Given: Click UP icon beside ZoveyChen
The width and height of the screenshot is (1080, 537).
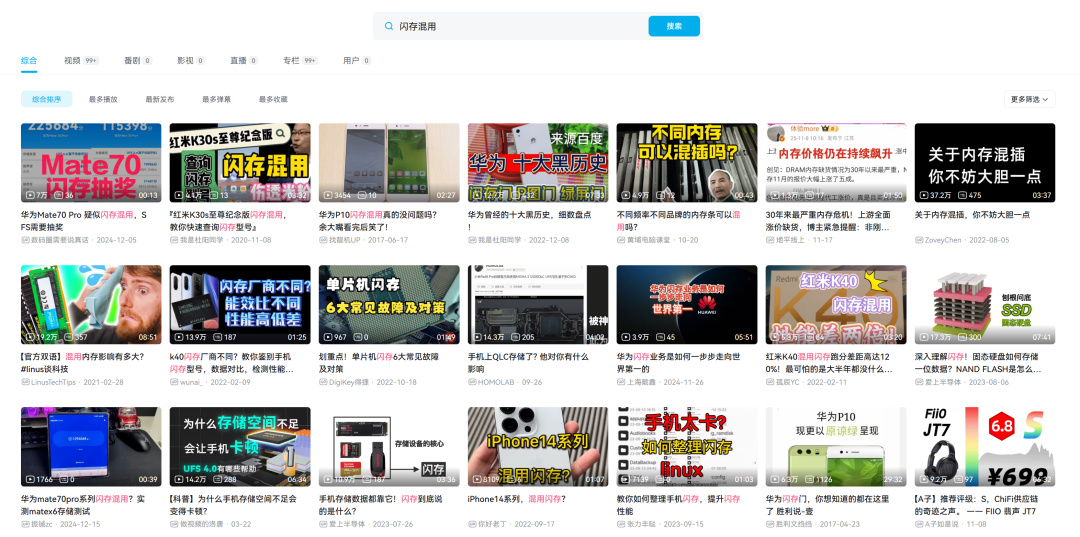Looking at the screenshot, I should point(919,240).
